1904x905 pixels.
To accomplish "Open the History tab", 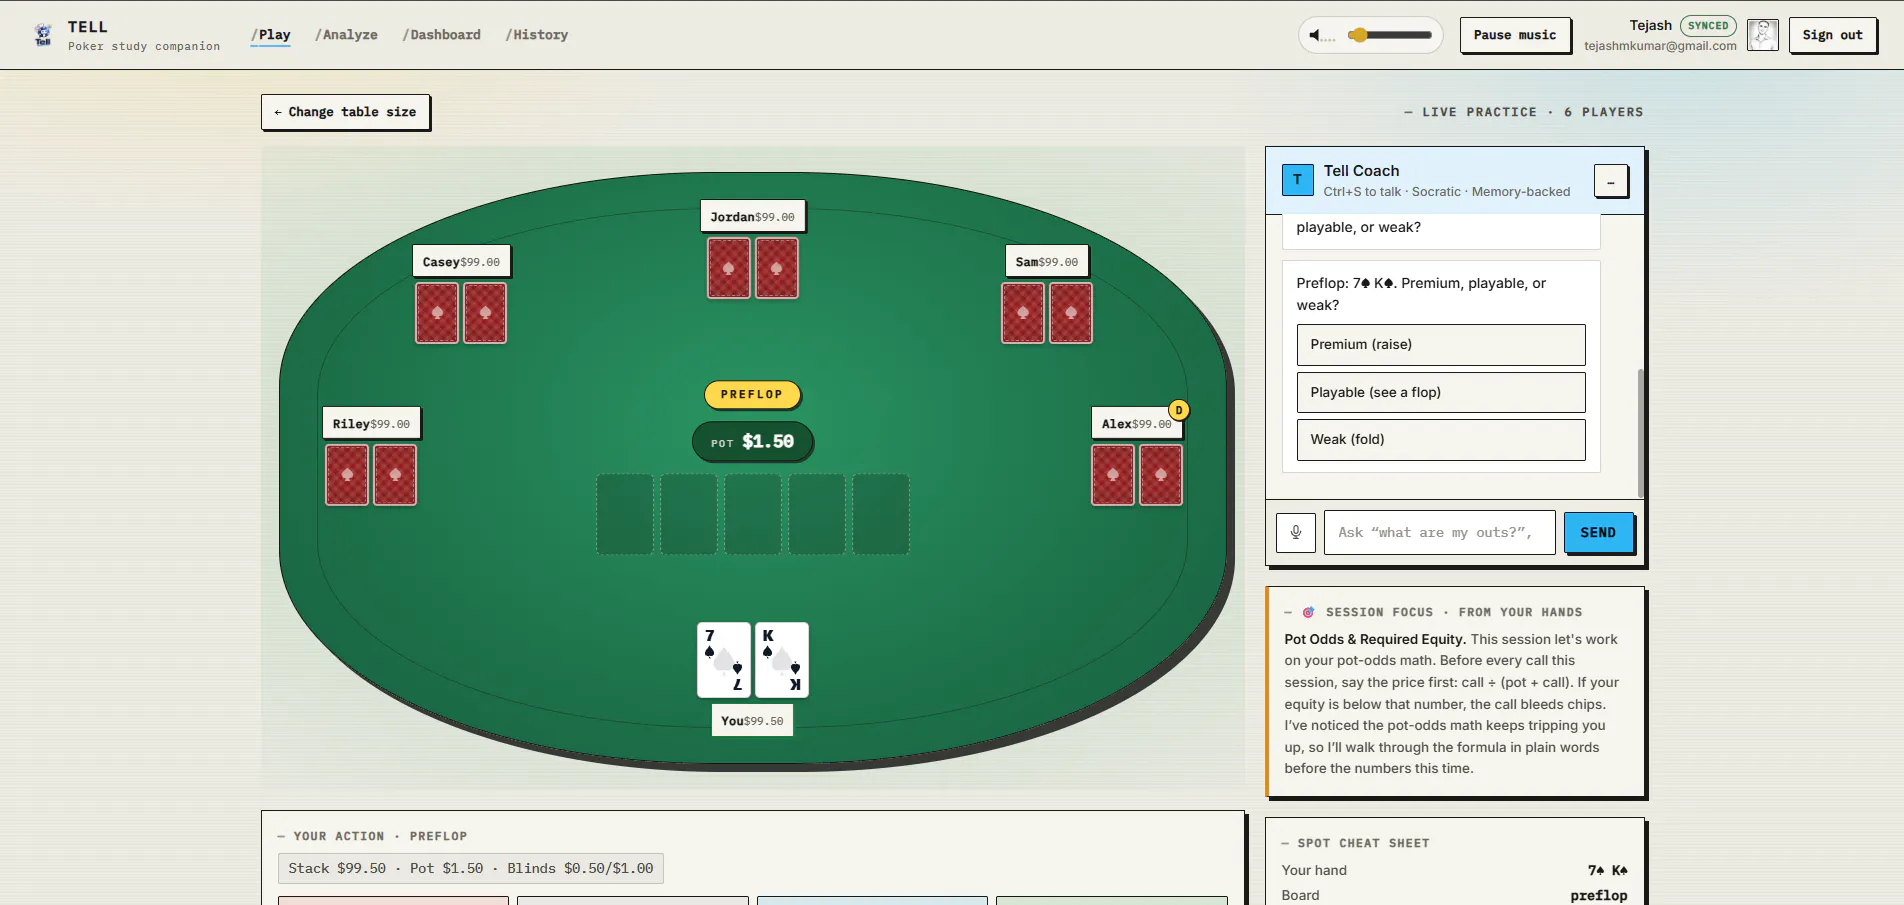I will pyautogui.click(x=537, y=35).
